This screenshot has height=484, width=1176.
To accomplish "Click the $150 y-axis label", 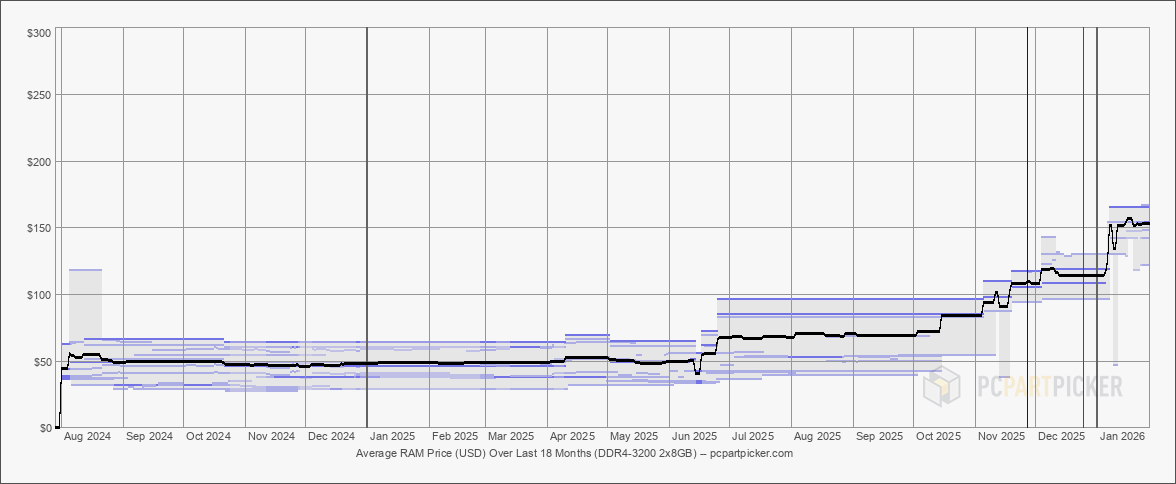I will coord(40,228).
